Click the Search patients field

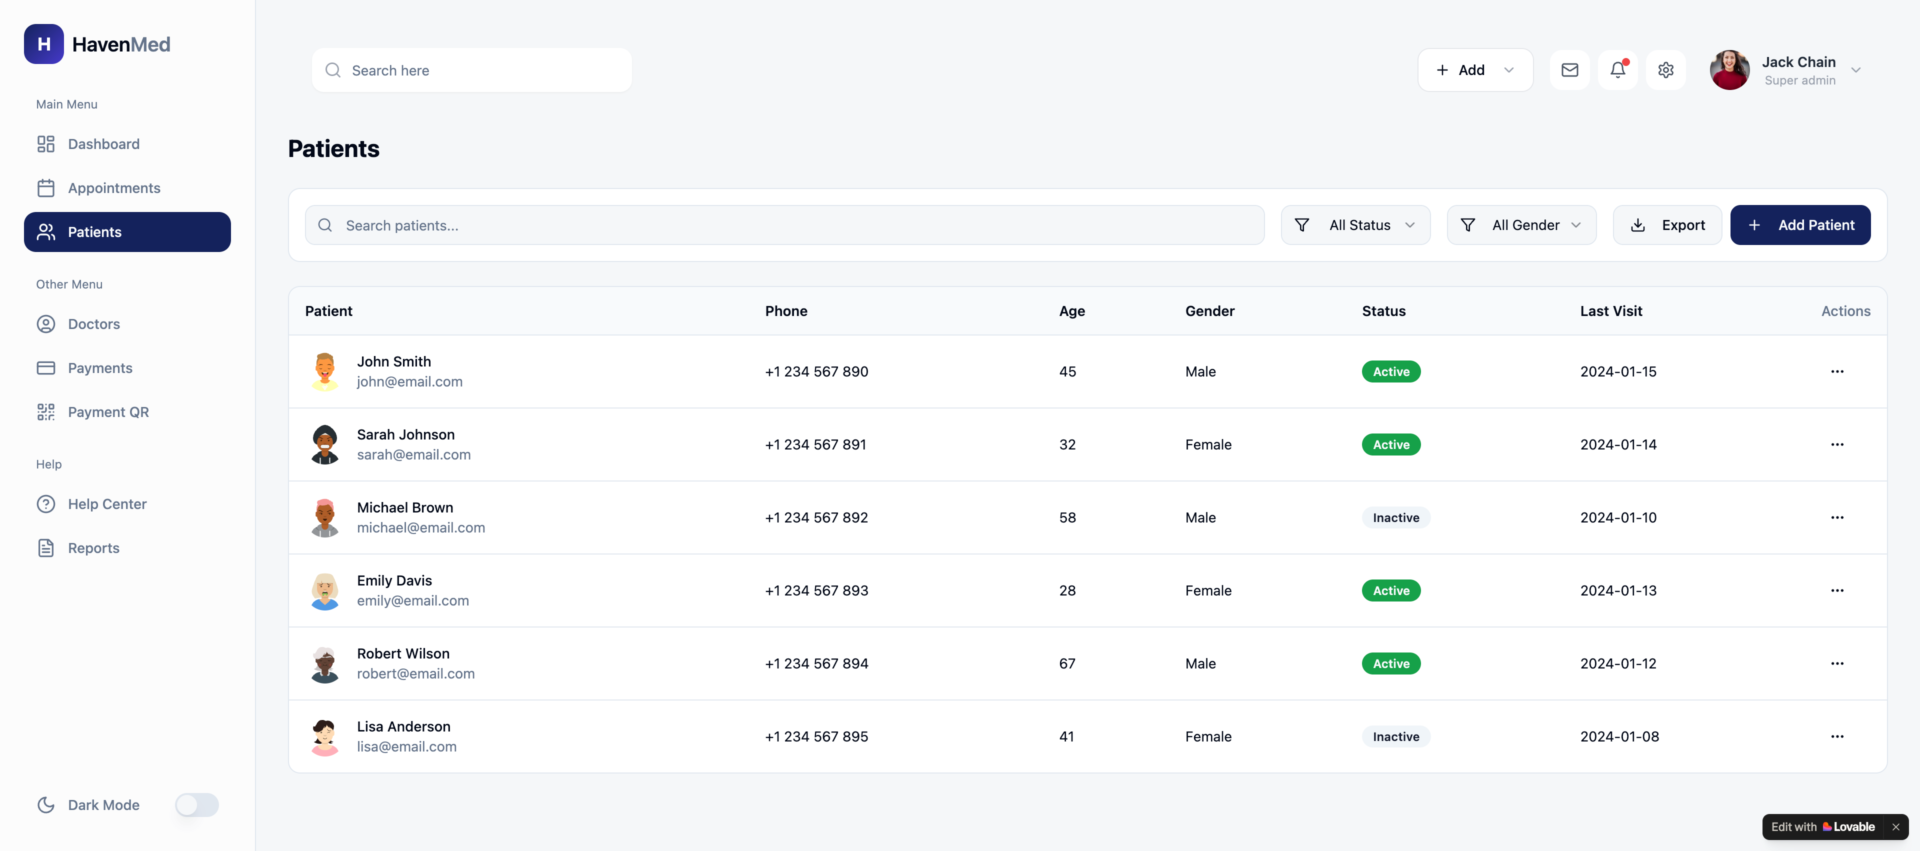click(x=785, y=225)
